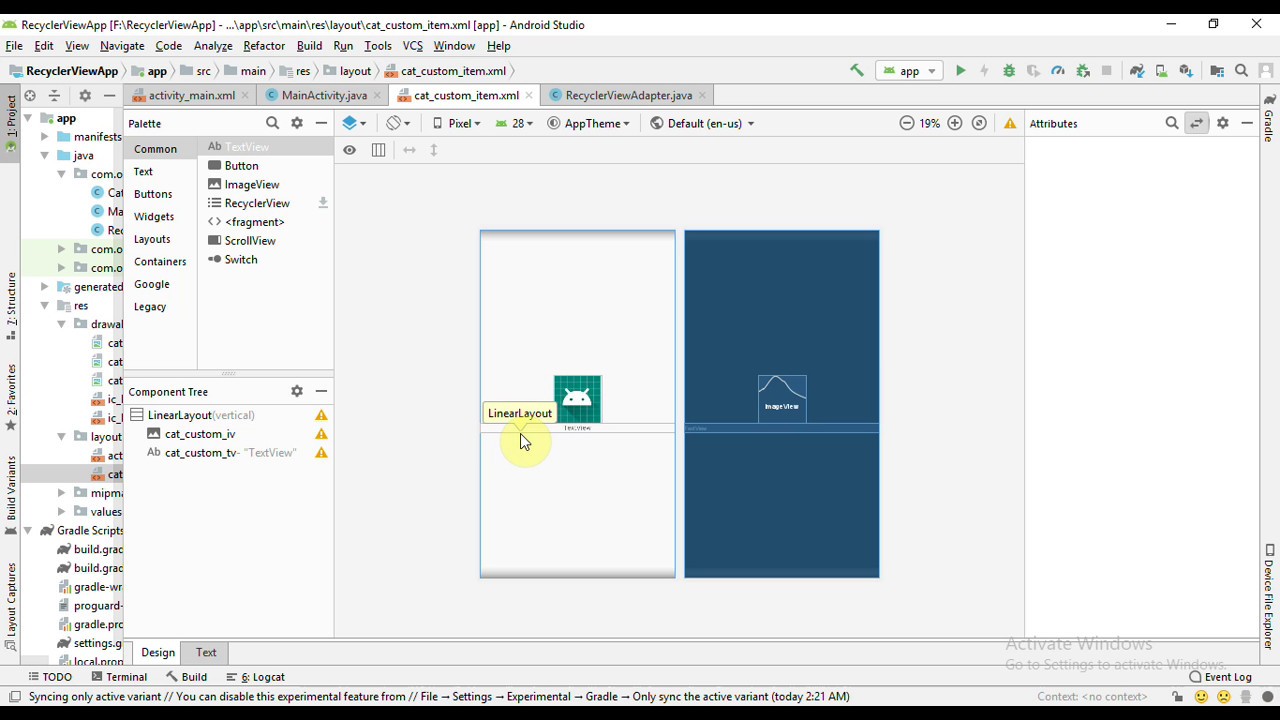Open the Refactor menu
The height and width of the screenshot is (720, 1280).
[264, 46]
